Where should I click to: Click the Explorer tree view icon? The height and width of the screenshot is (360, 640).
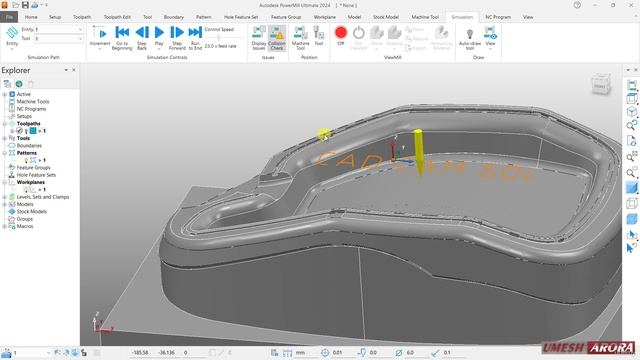[x=7, y=84]
